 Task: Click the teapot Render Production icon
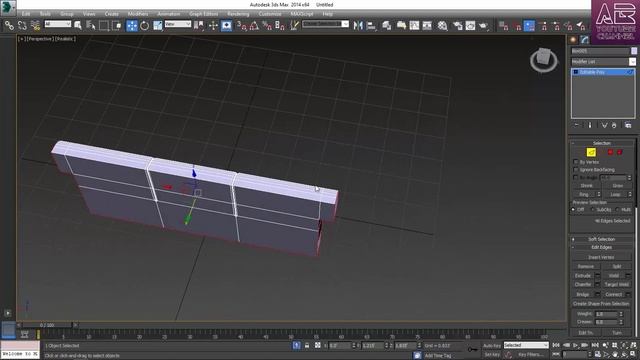click(484, 26)
